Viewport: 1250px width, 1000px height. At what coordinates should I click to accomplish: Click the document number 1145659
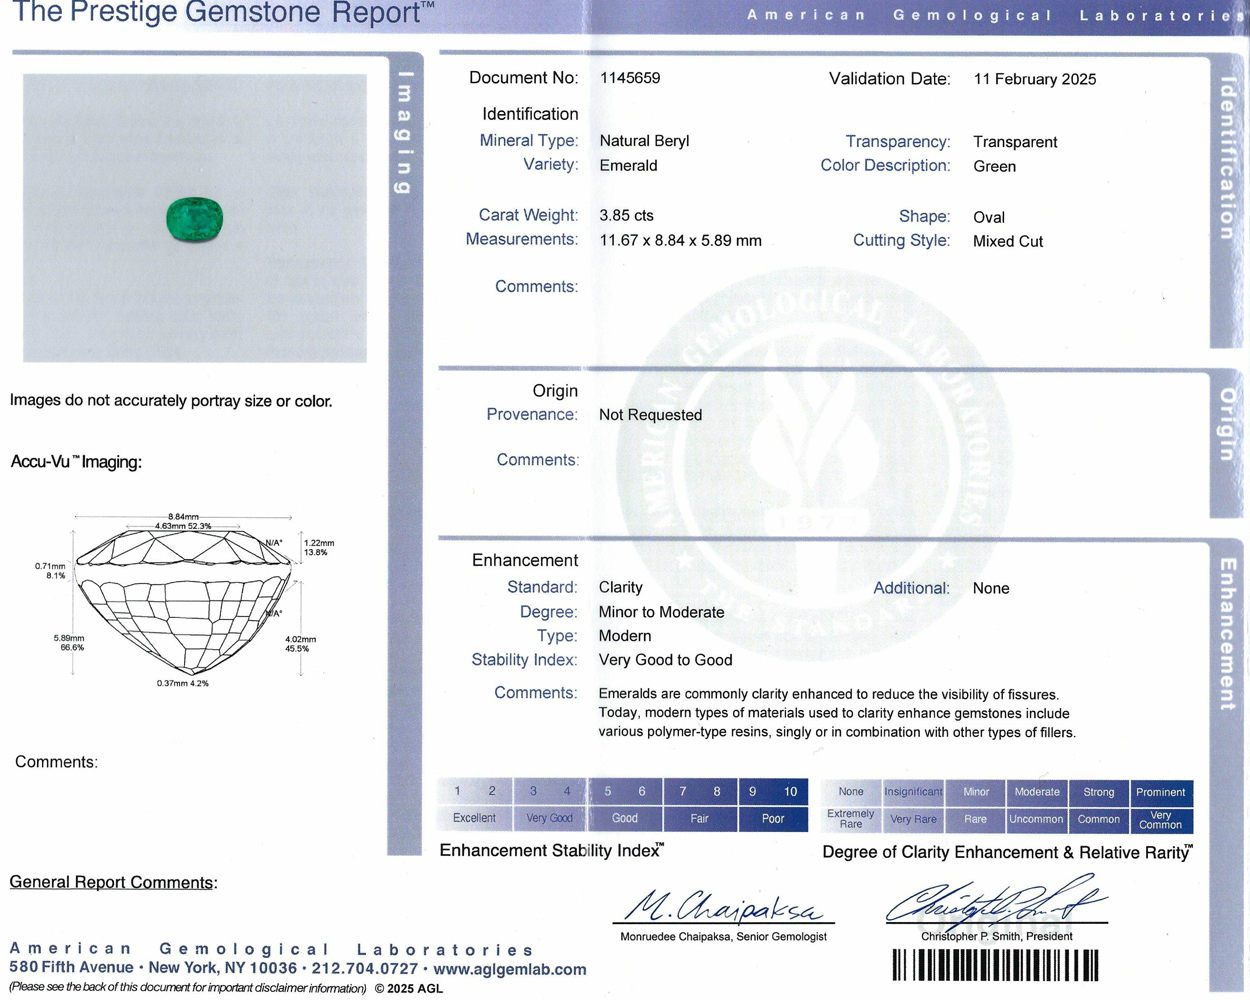click(x=630, y=78)
